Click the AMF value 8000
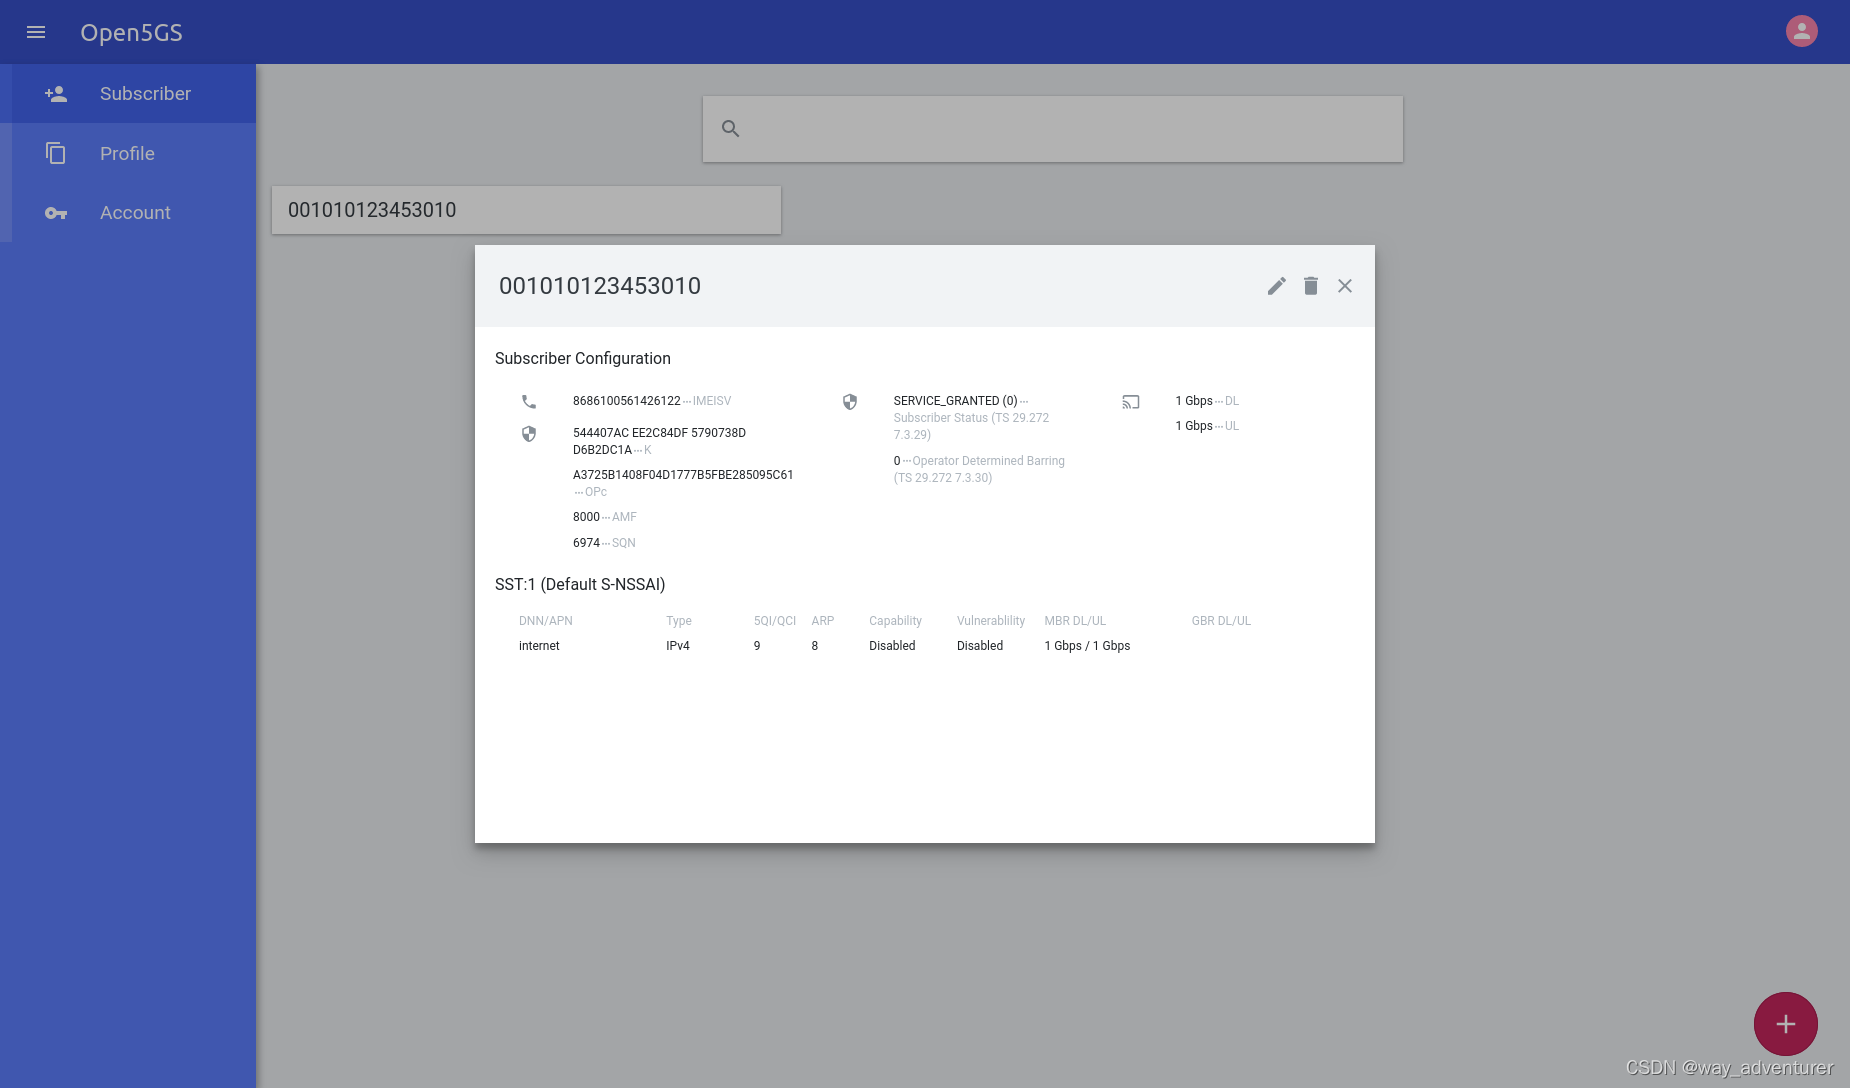This screenshot has height=1088, width=1850. pos(586,517)
